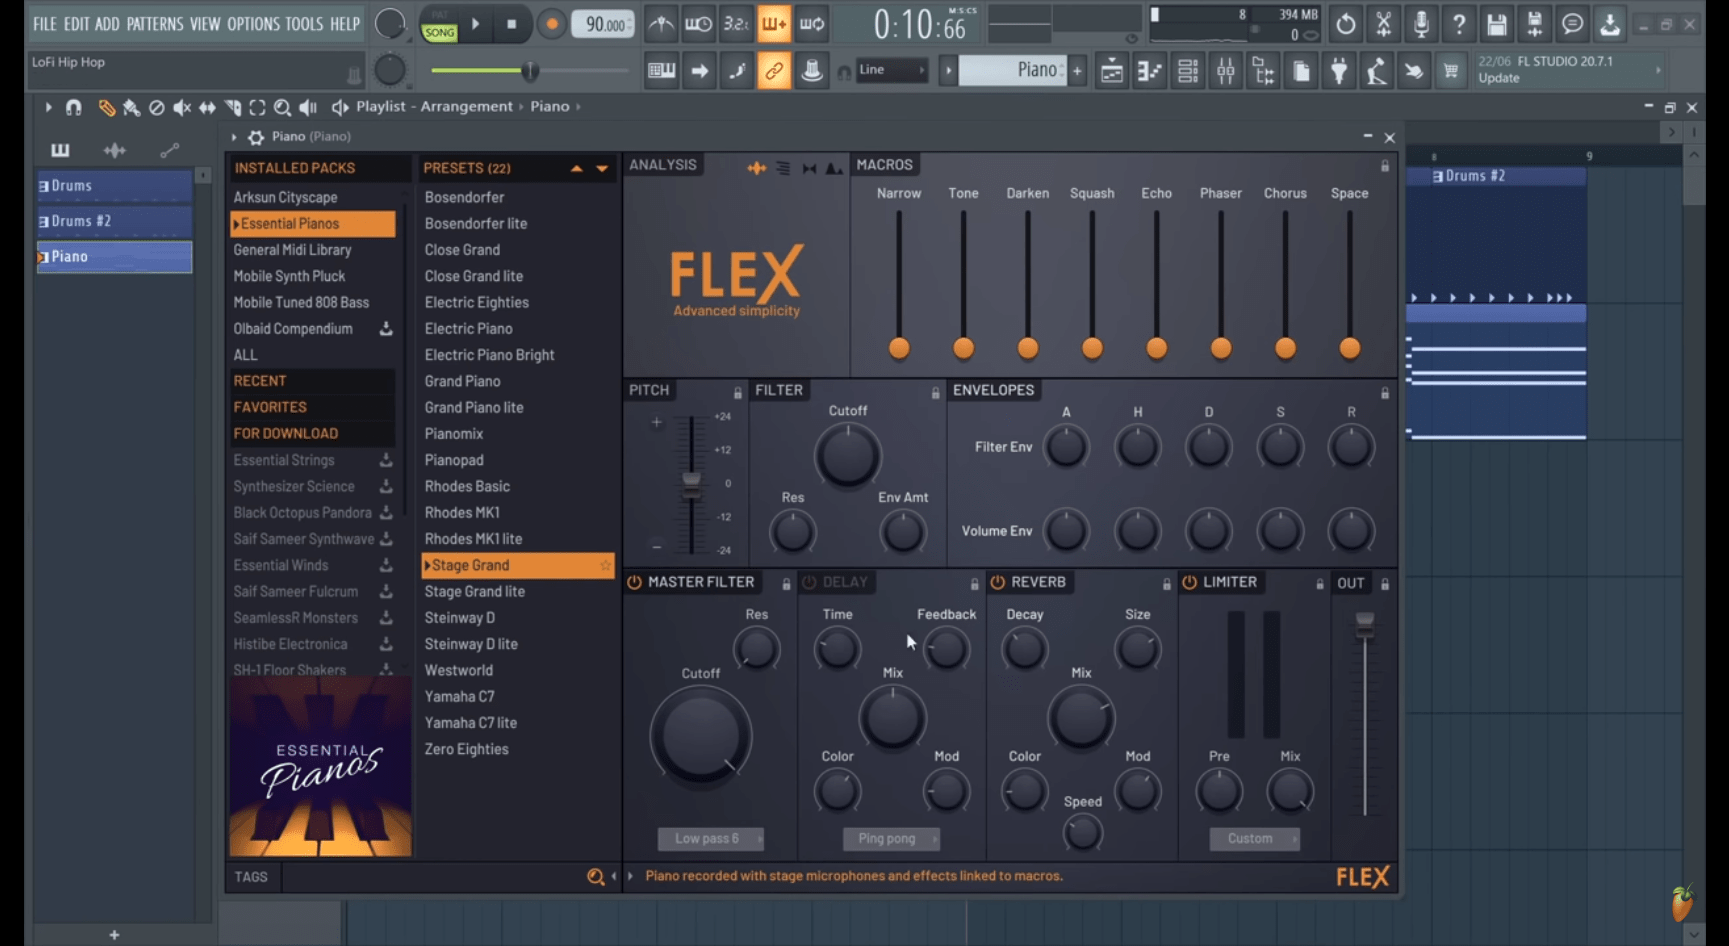
Task: Toggle the highlighted link/multilink controllers button
Action: coord(774,70)
